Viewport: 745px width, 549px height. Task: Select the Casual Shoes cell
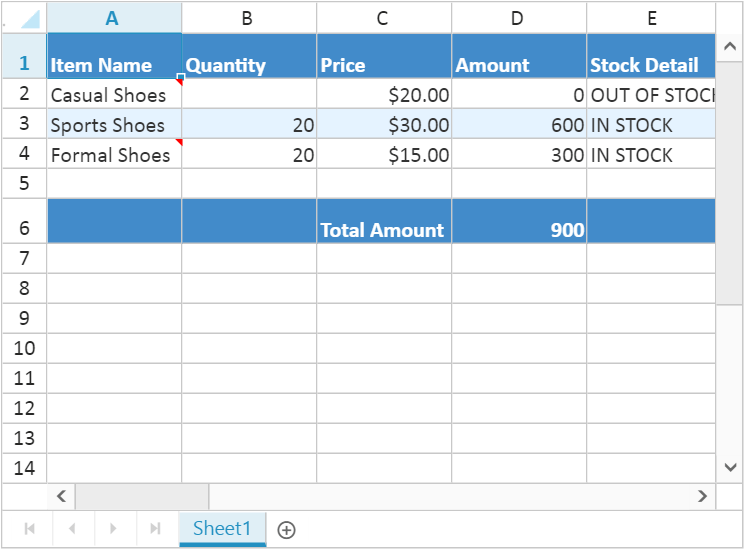pyautogui.click(x=114, y=94)
